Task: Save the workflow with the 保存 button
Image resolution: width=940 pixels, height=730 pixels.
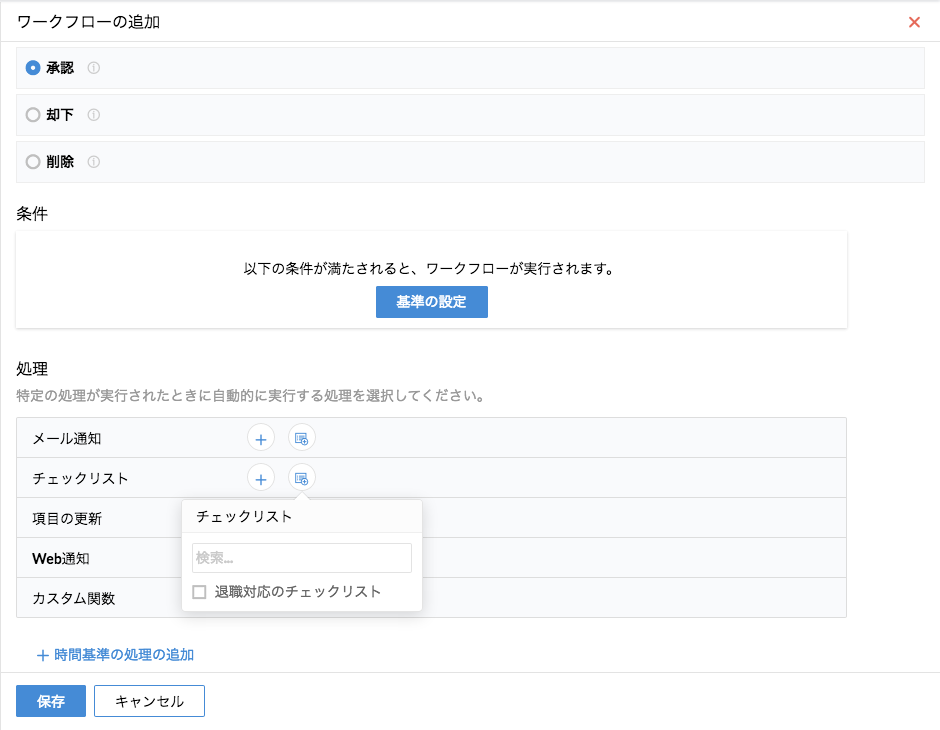Action: pos(51,701)
